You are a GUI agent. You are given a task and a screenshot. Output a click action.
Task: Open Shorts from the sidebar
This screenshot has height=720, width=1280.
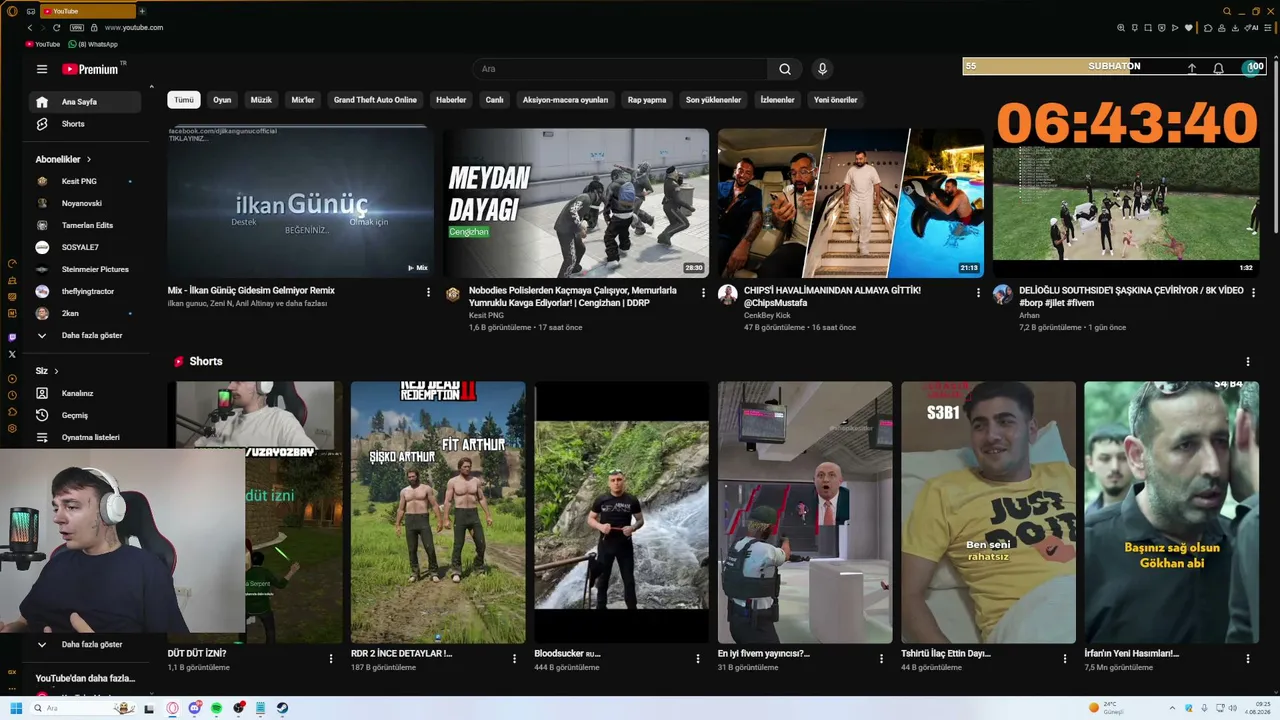tap(85, 124)
